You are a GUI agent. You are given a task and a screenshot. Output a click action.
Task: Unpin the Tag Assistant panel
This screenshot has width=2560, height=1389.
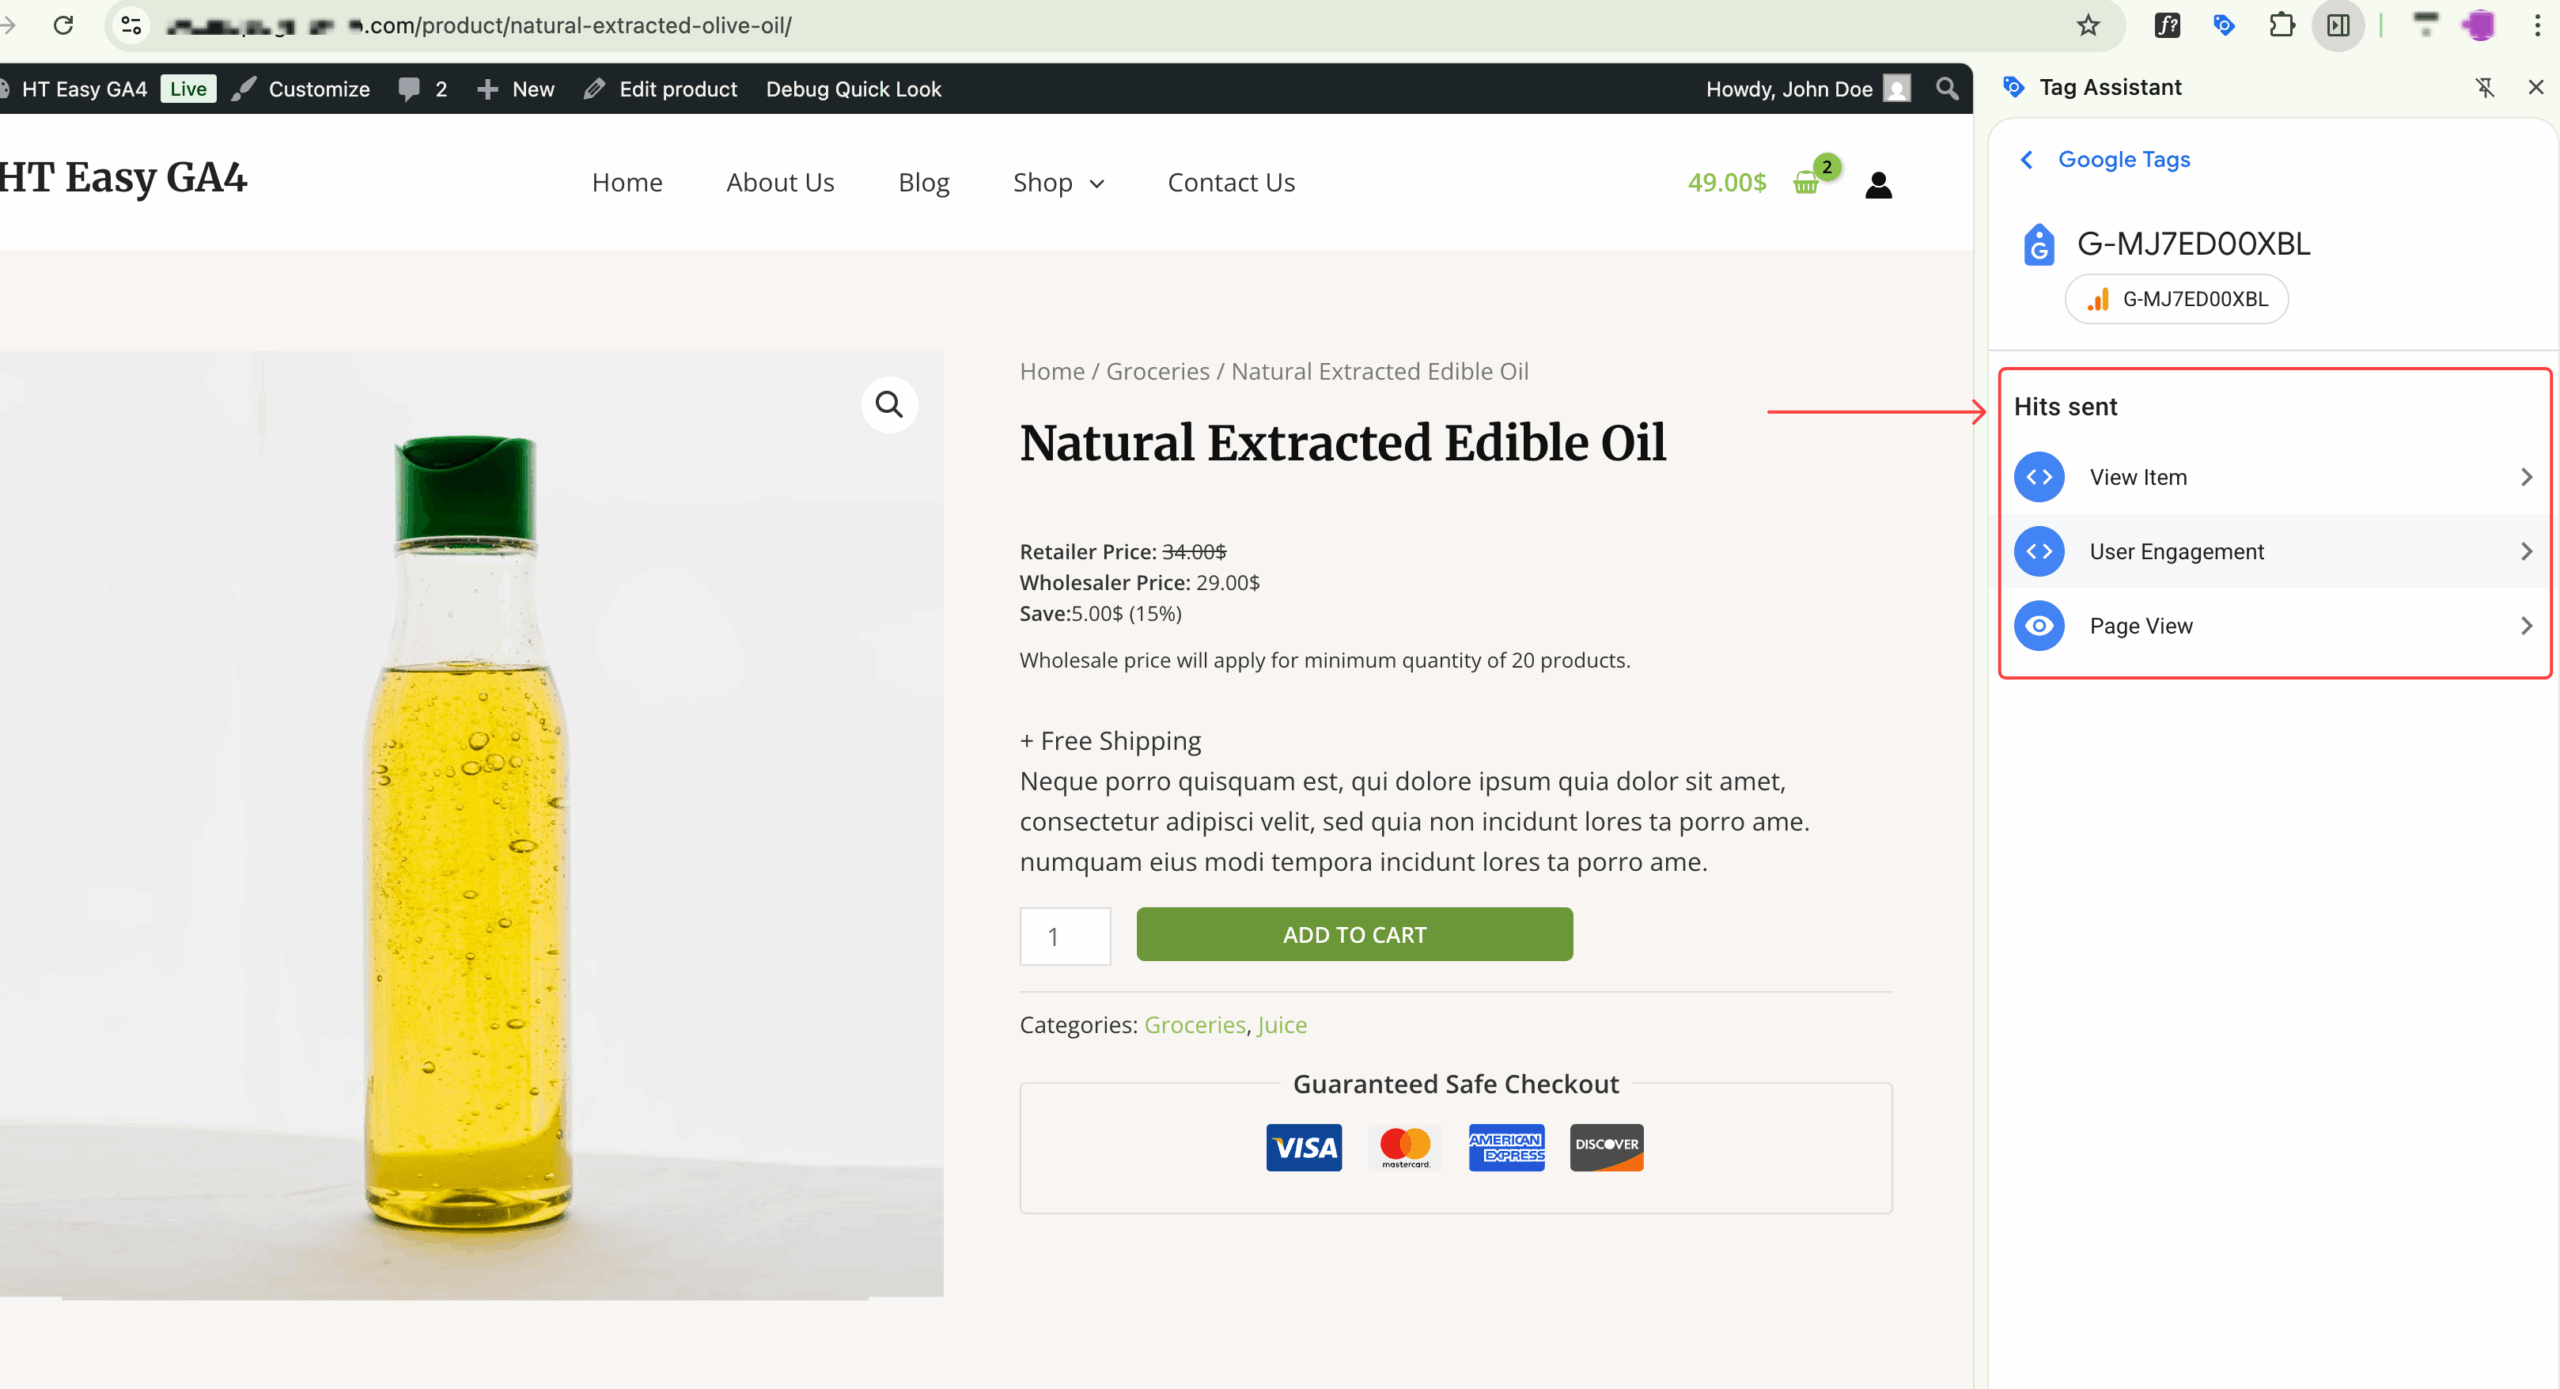coord(2485,88)
